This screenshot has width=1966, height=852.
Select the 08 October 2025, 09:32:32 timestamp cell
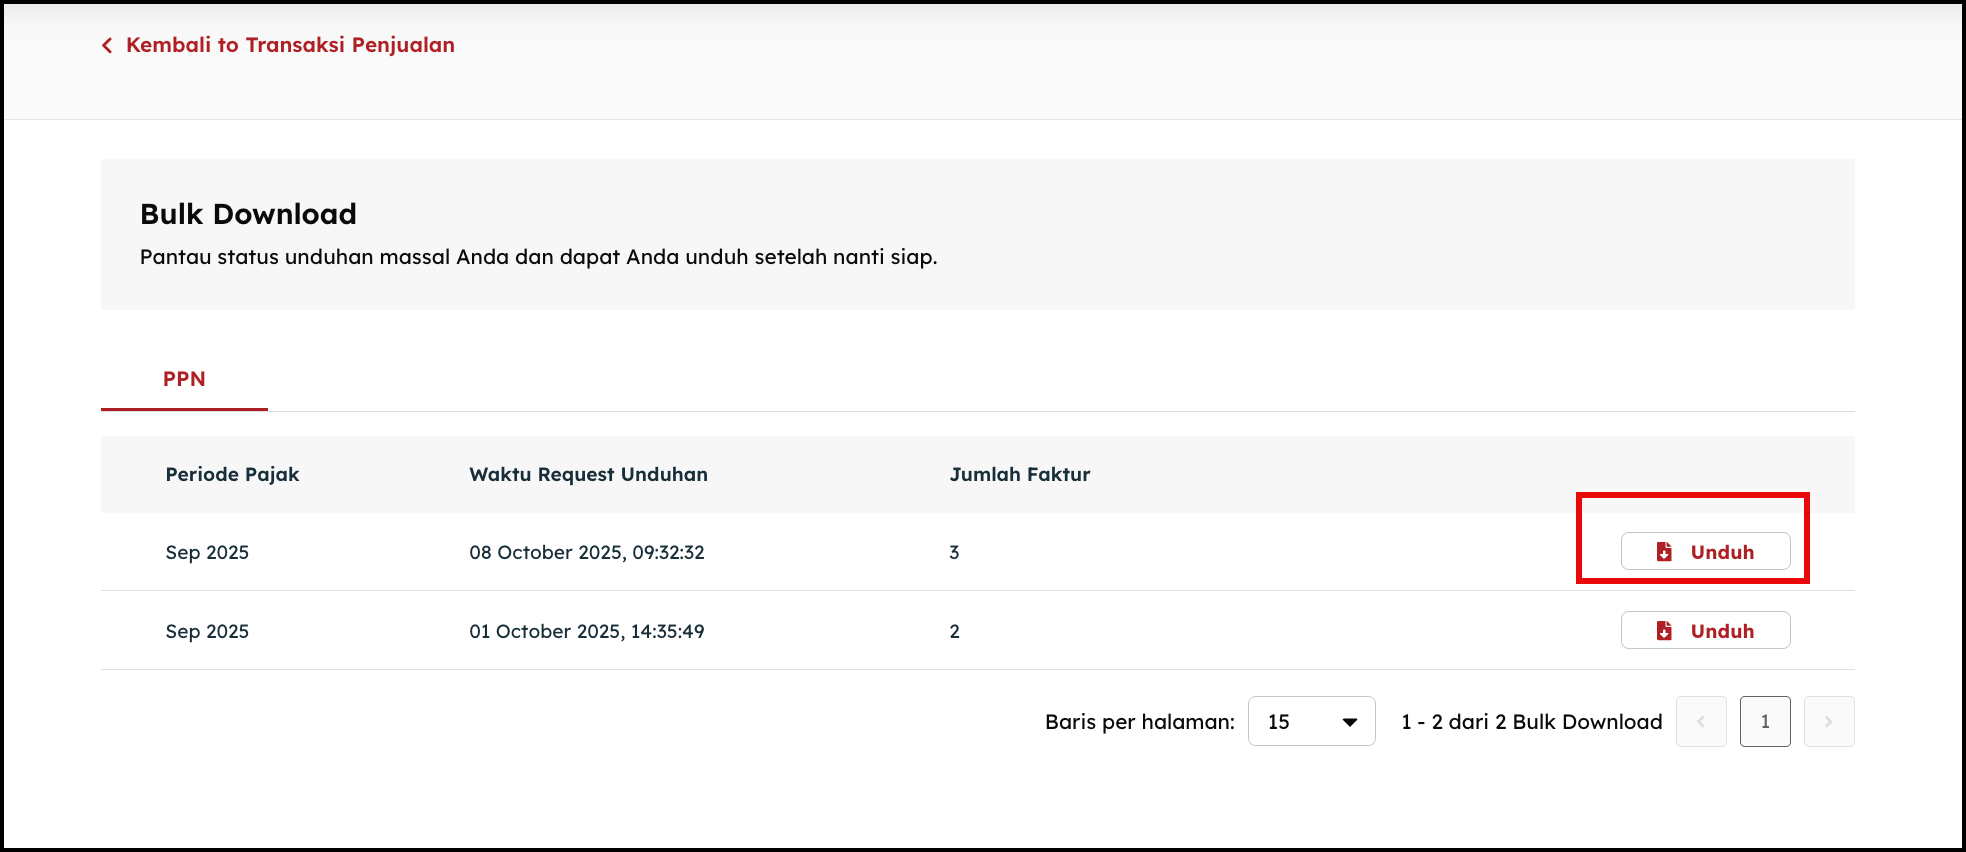click(x=586, y=553)
